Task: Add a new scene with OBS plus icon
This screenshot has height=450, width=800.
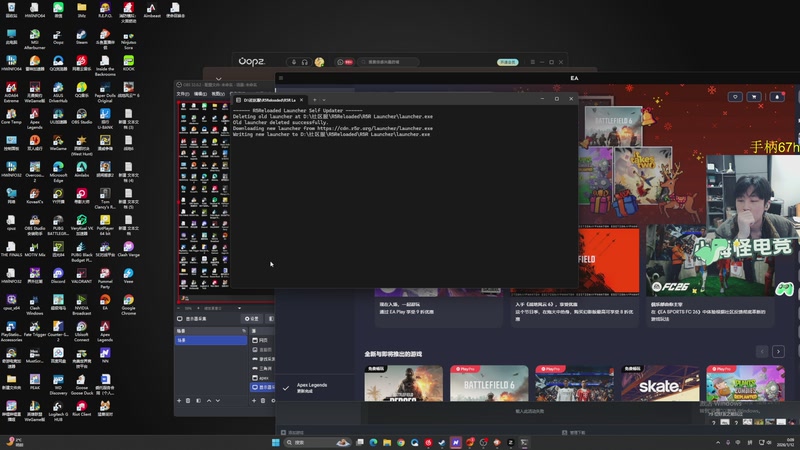Action: pyautogui.click(x=179, y=401)
